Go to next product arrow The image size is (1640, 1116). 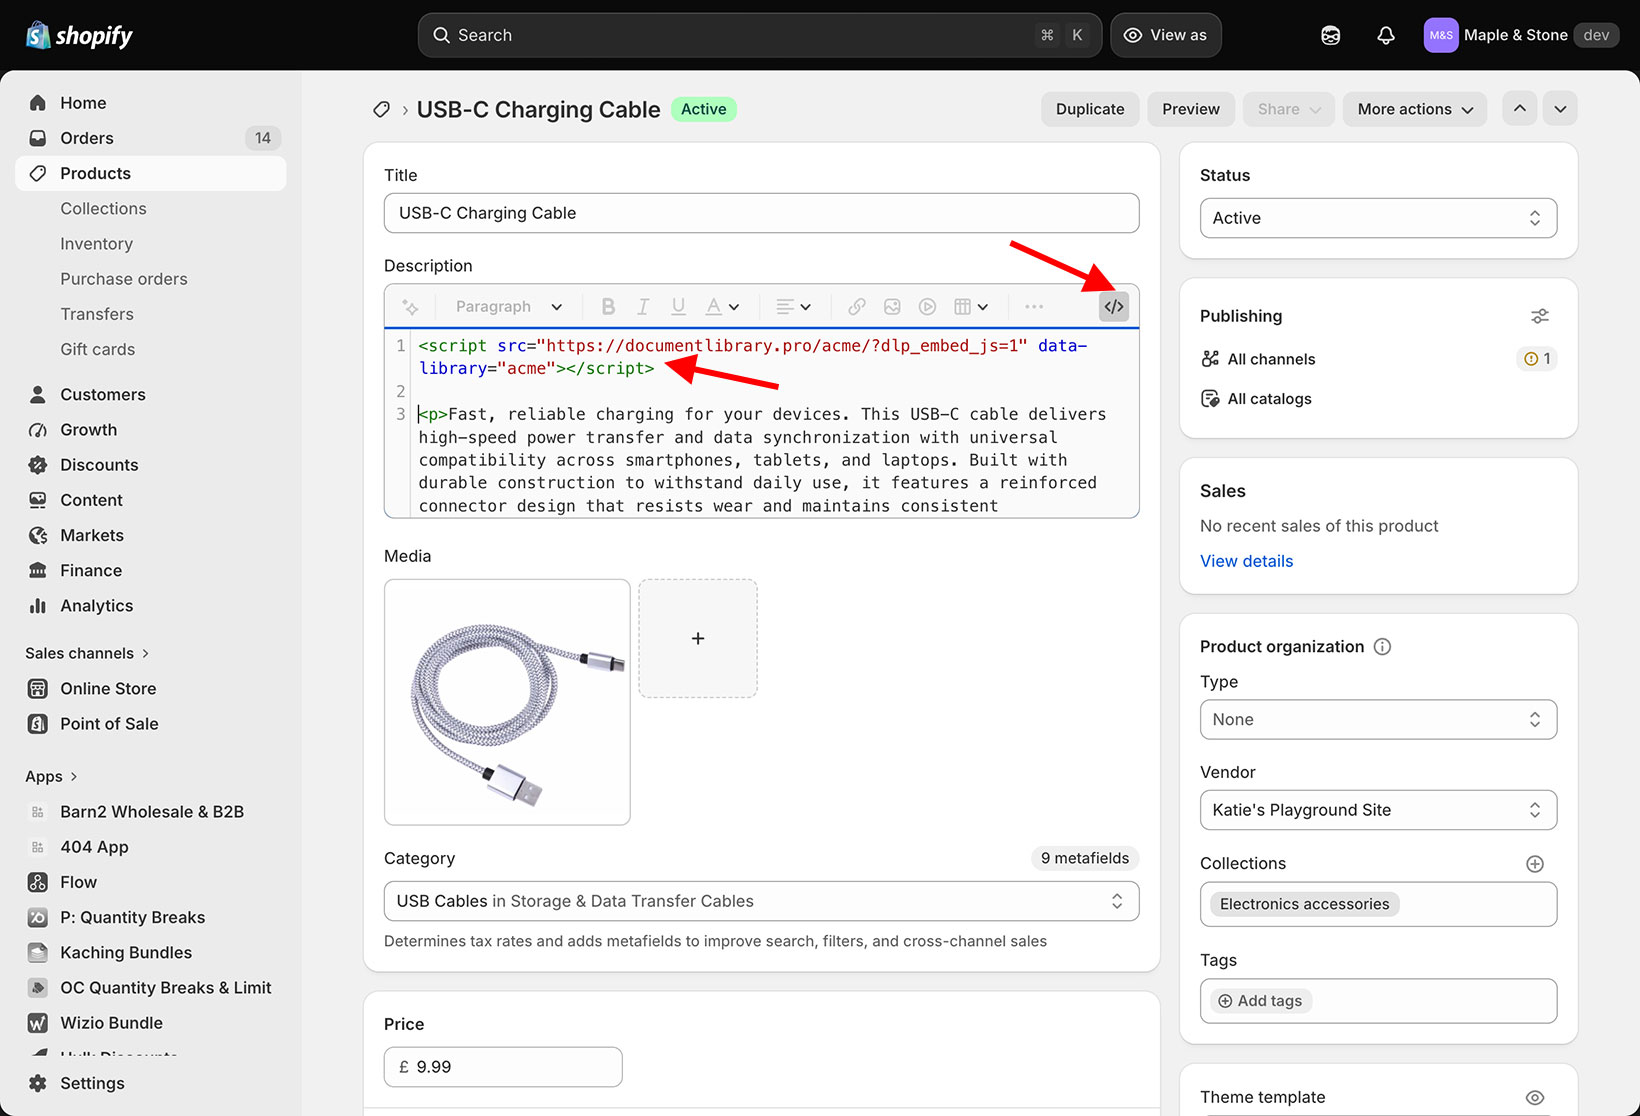[x=1560, y=109]
